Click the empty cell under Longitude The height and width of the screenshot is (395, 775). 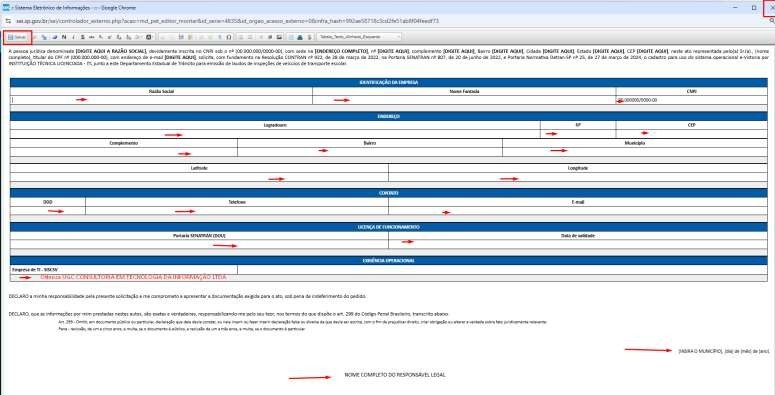pyautogui.click(x=578, y=177)
